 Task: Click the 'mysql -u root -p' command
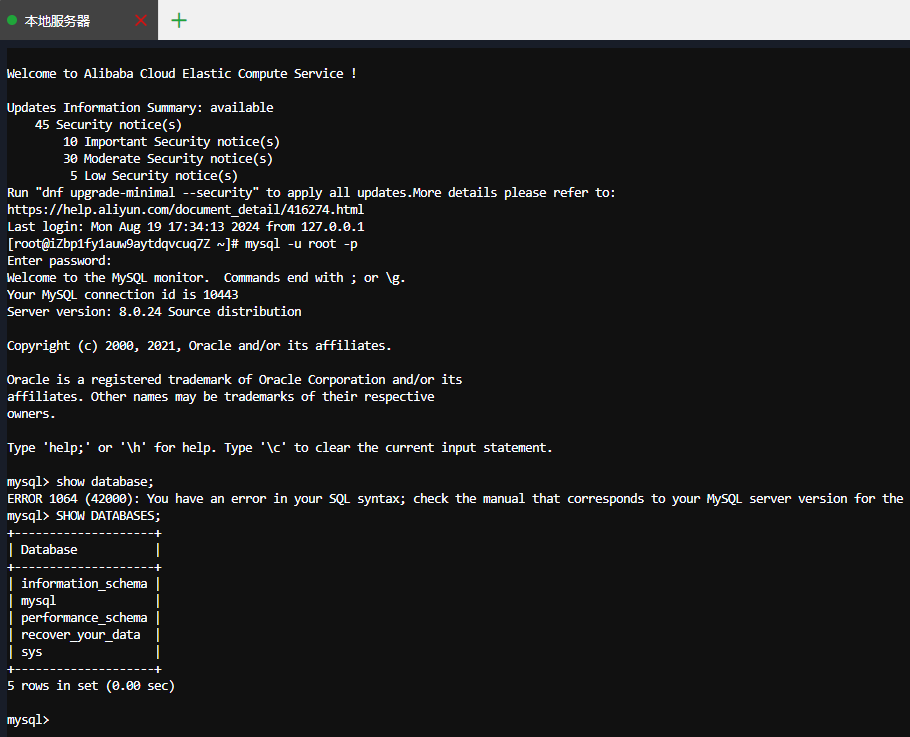(x=301, y=244)
